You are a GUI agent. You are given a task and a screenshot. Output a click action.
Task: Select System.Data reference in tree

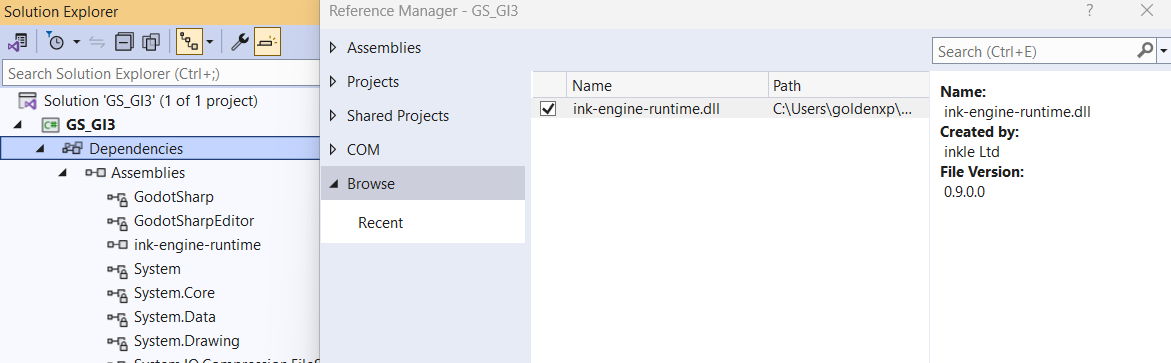pyautogui.click(x=174, y=317)
